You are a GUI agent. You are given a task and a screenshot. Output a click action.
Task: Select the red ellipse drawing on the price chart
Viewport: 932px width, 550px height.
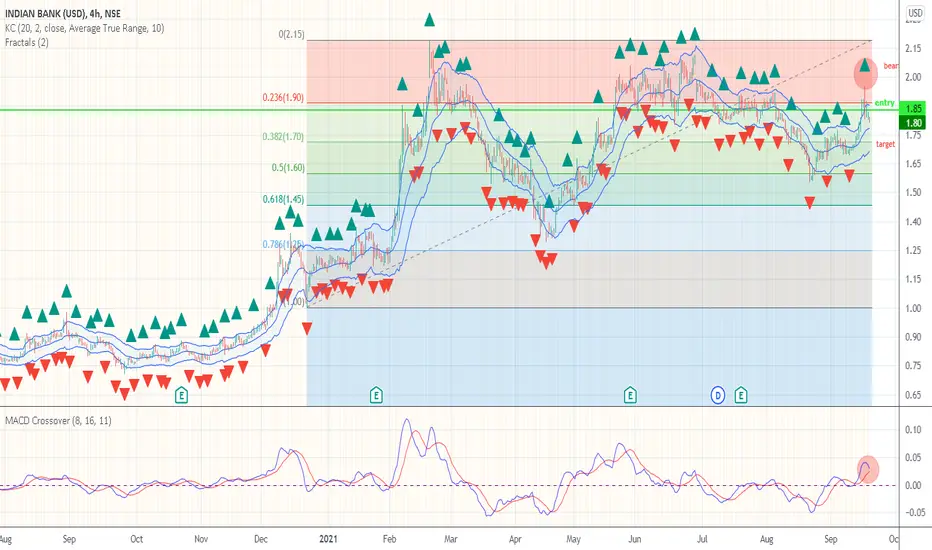tap(865, 73)
